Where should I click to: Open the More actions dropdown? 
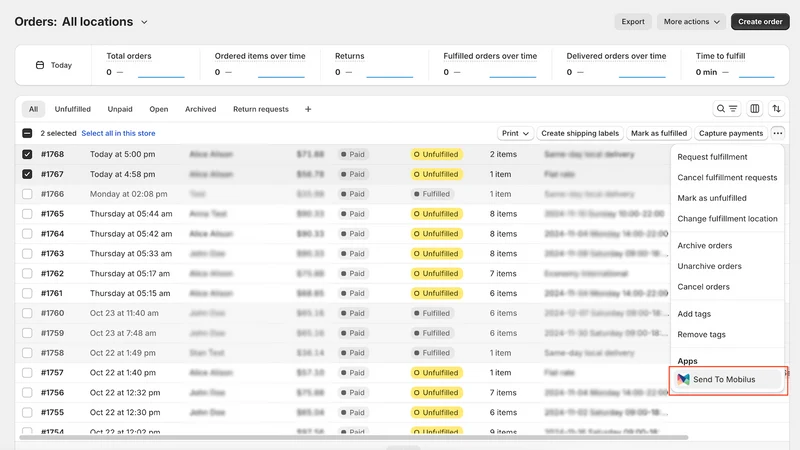(691, 21)
